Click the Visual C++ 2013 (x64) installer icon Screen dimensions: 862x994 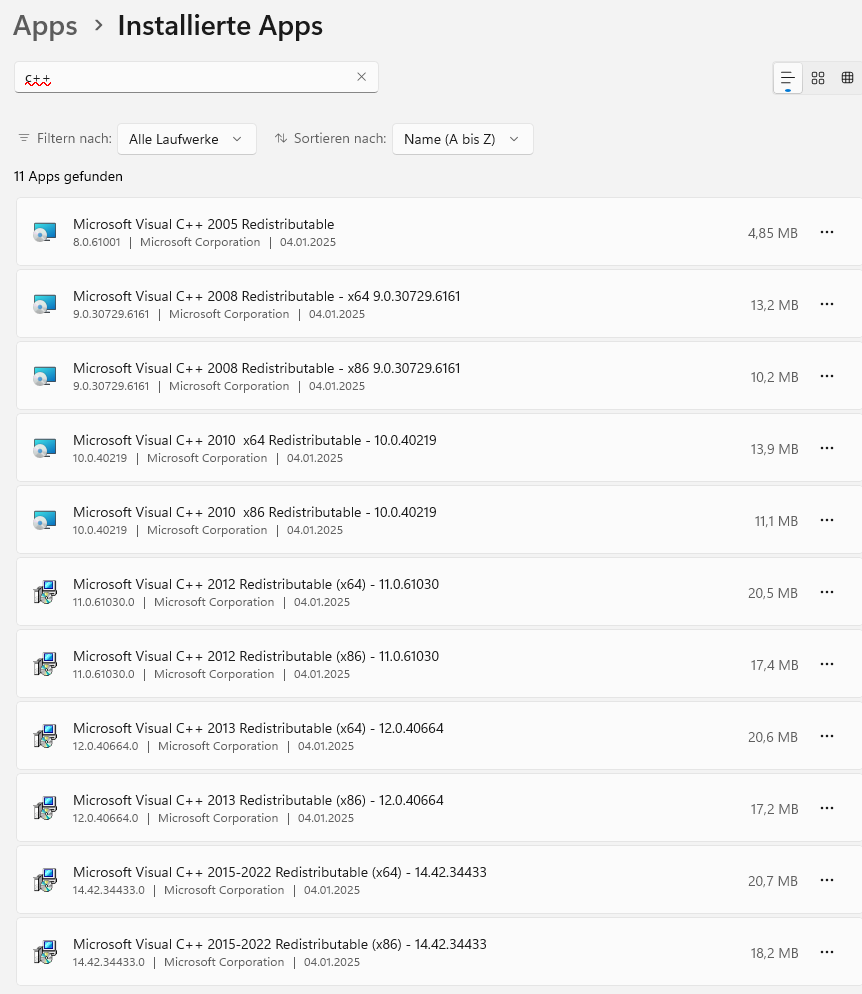(45, 736)
